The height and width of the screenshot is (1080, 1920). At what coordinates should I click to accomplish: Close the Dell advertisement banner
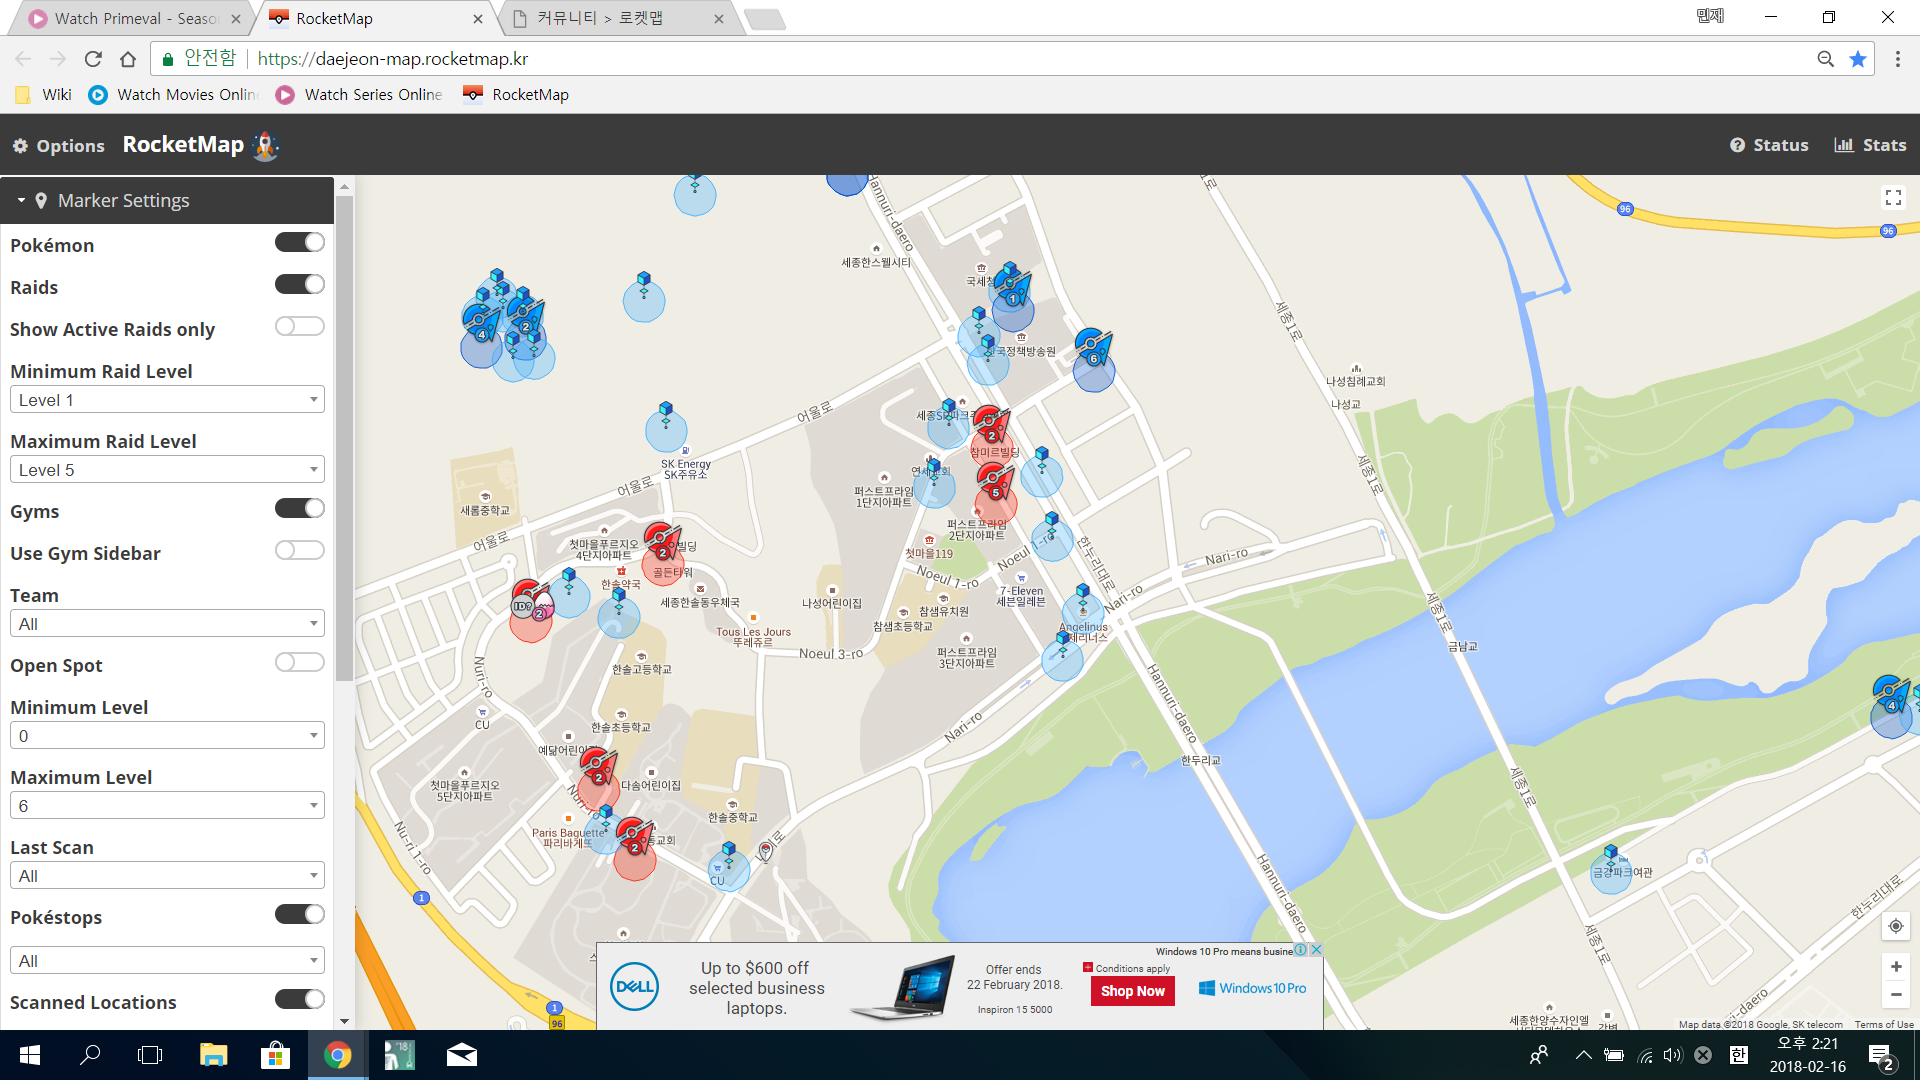click(x=1316, y=950)
